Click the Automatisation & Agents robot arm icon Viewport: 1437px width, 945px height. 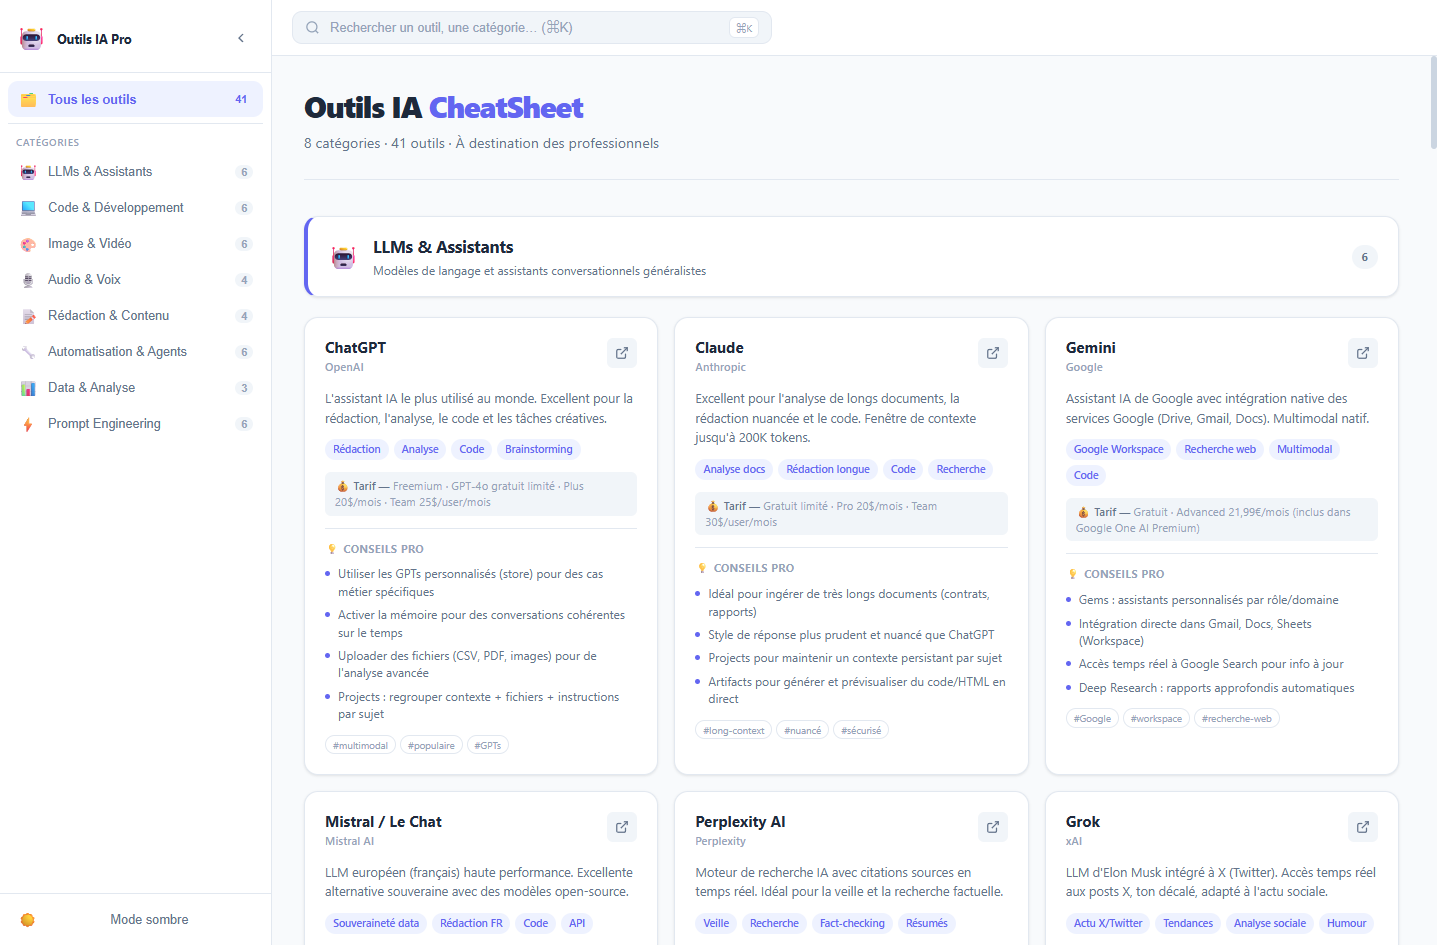[28, 352]
